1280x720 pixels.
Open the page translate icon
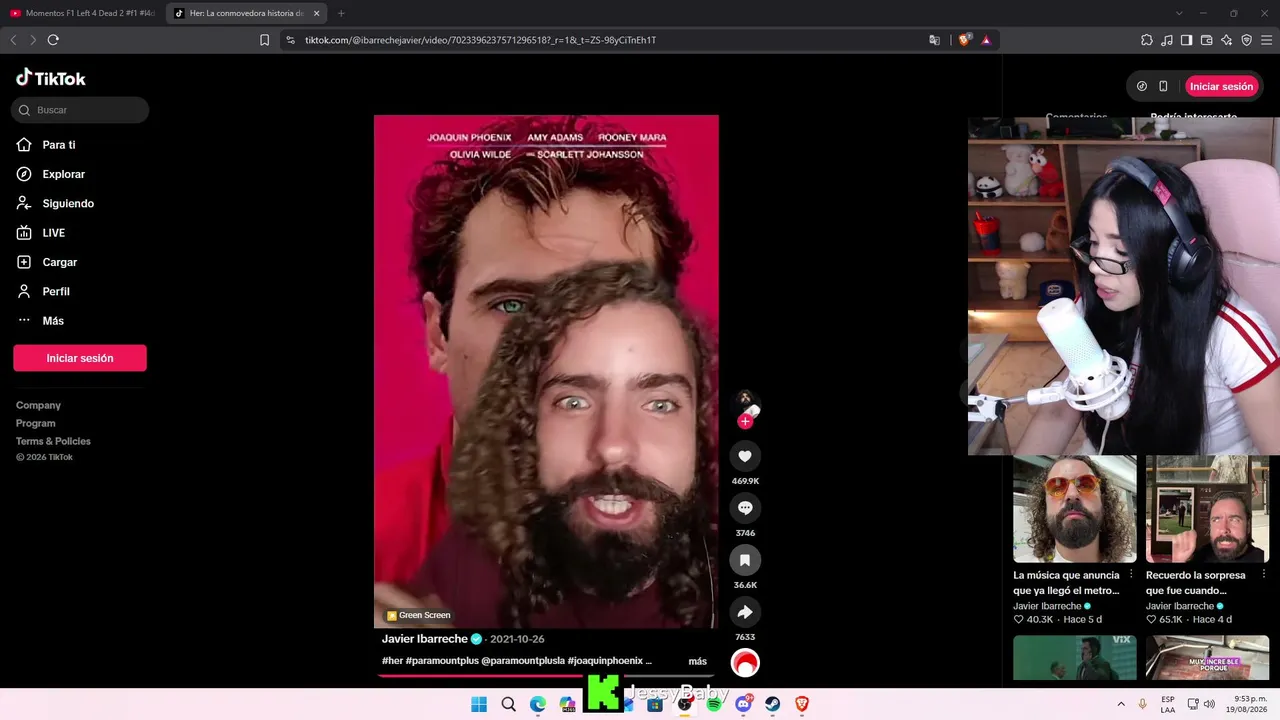pos(934,40)
